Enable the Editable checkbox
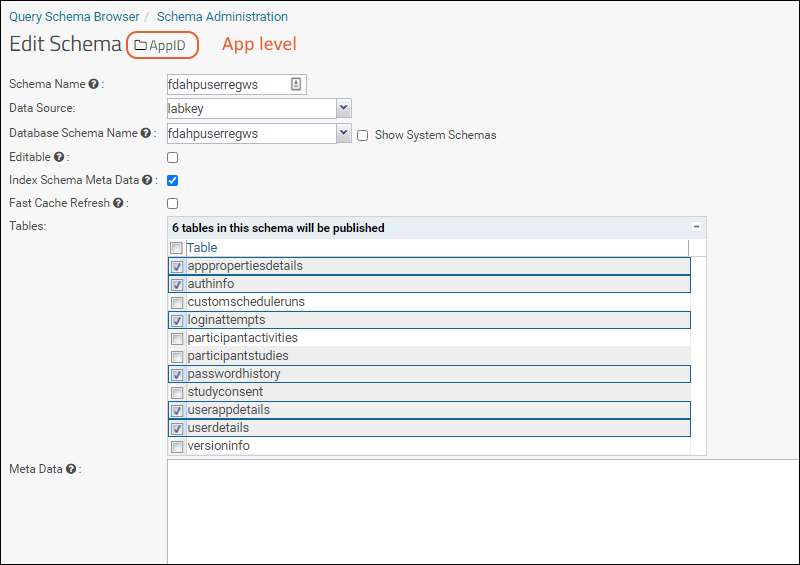800x565 pixels. (x=173, y=157)
